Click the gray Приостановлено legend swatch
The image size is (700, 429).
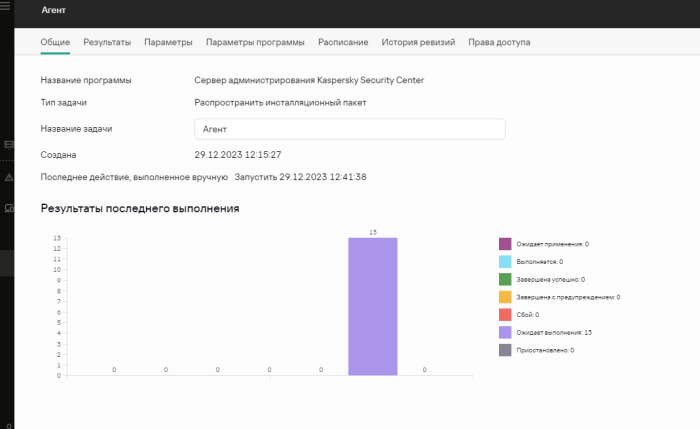tap(505, 350)
